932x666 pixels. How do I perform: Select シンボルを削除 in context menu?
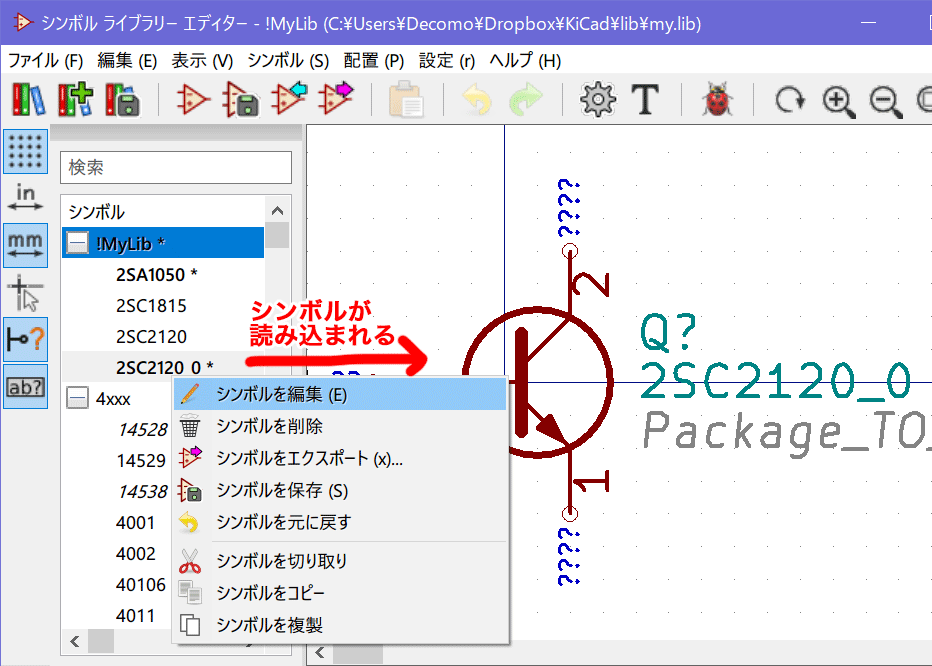[x=269, y=426]
